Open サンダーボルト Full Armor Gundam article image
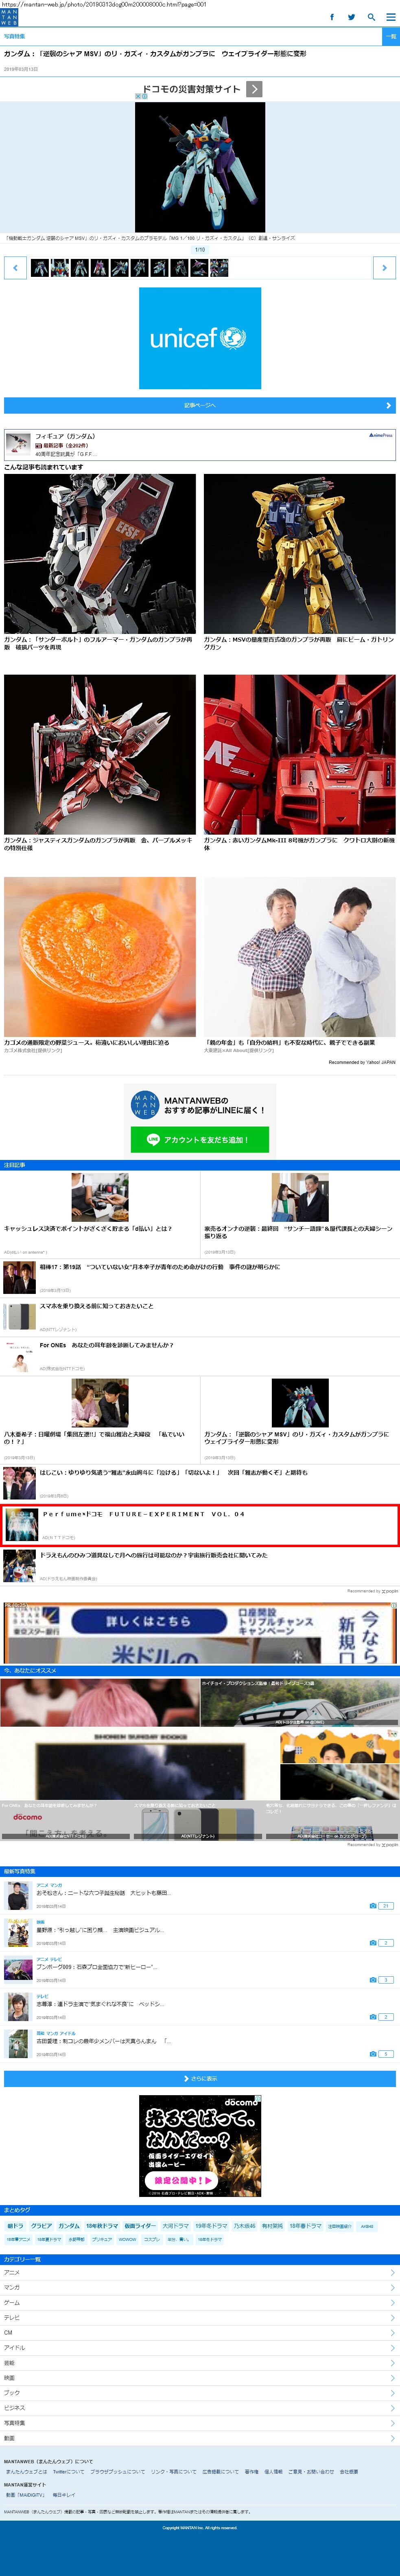 click(100, 554)
